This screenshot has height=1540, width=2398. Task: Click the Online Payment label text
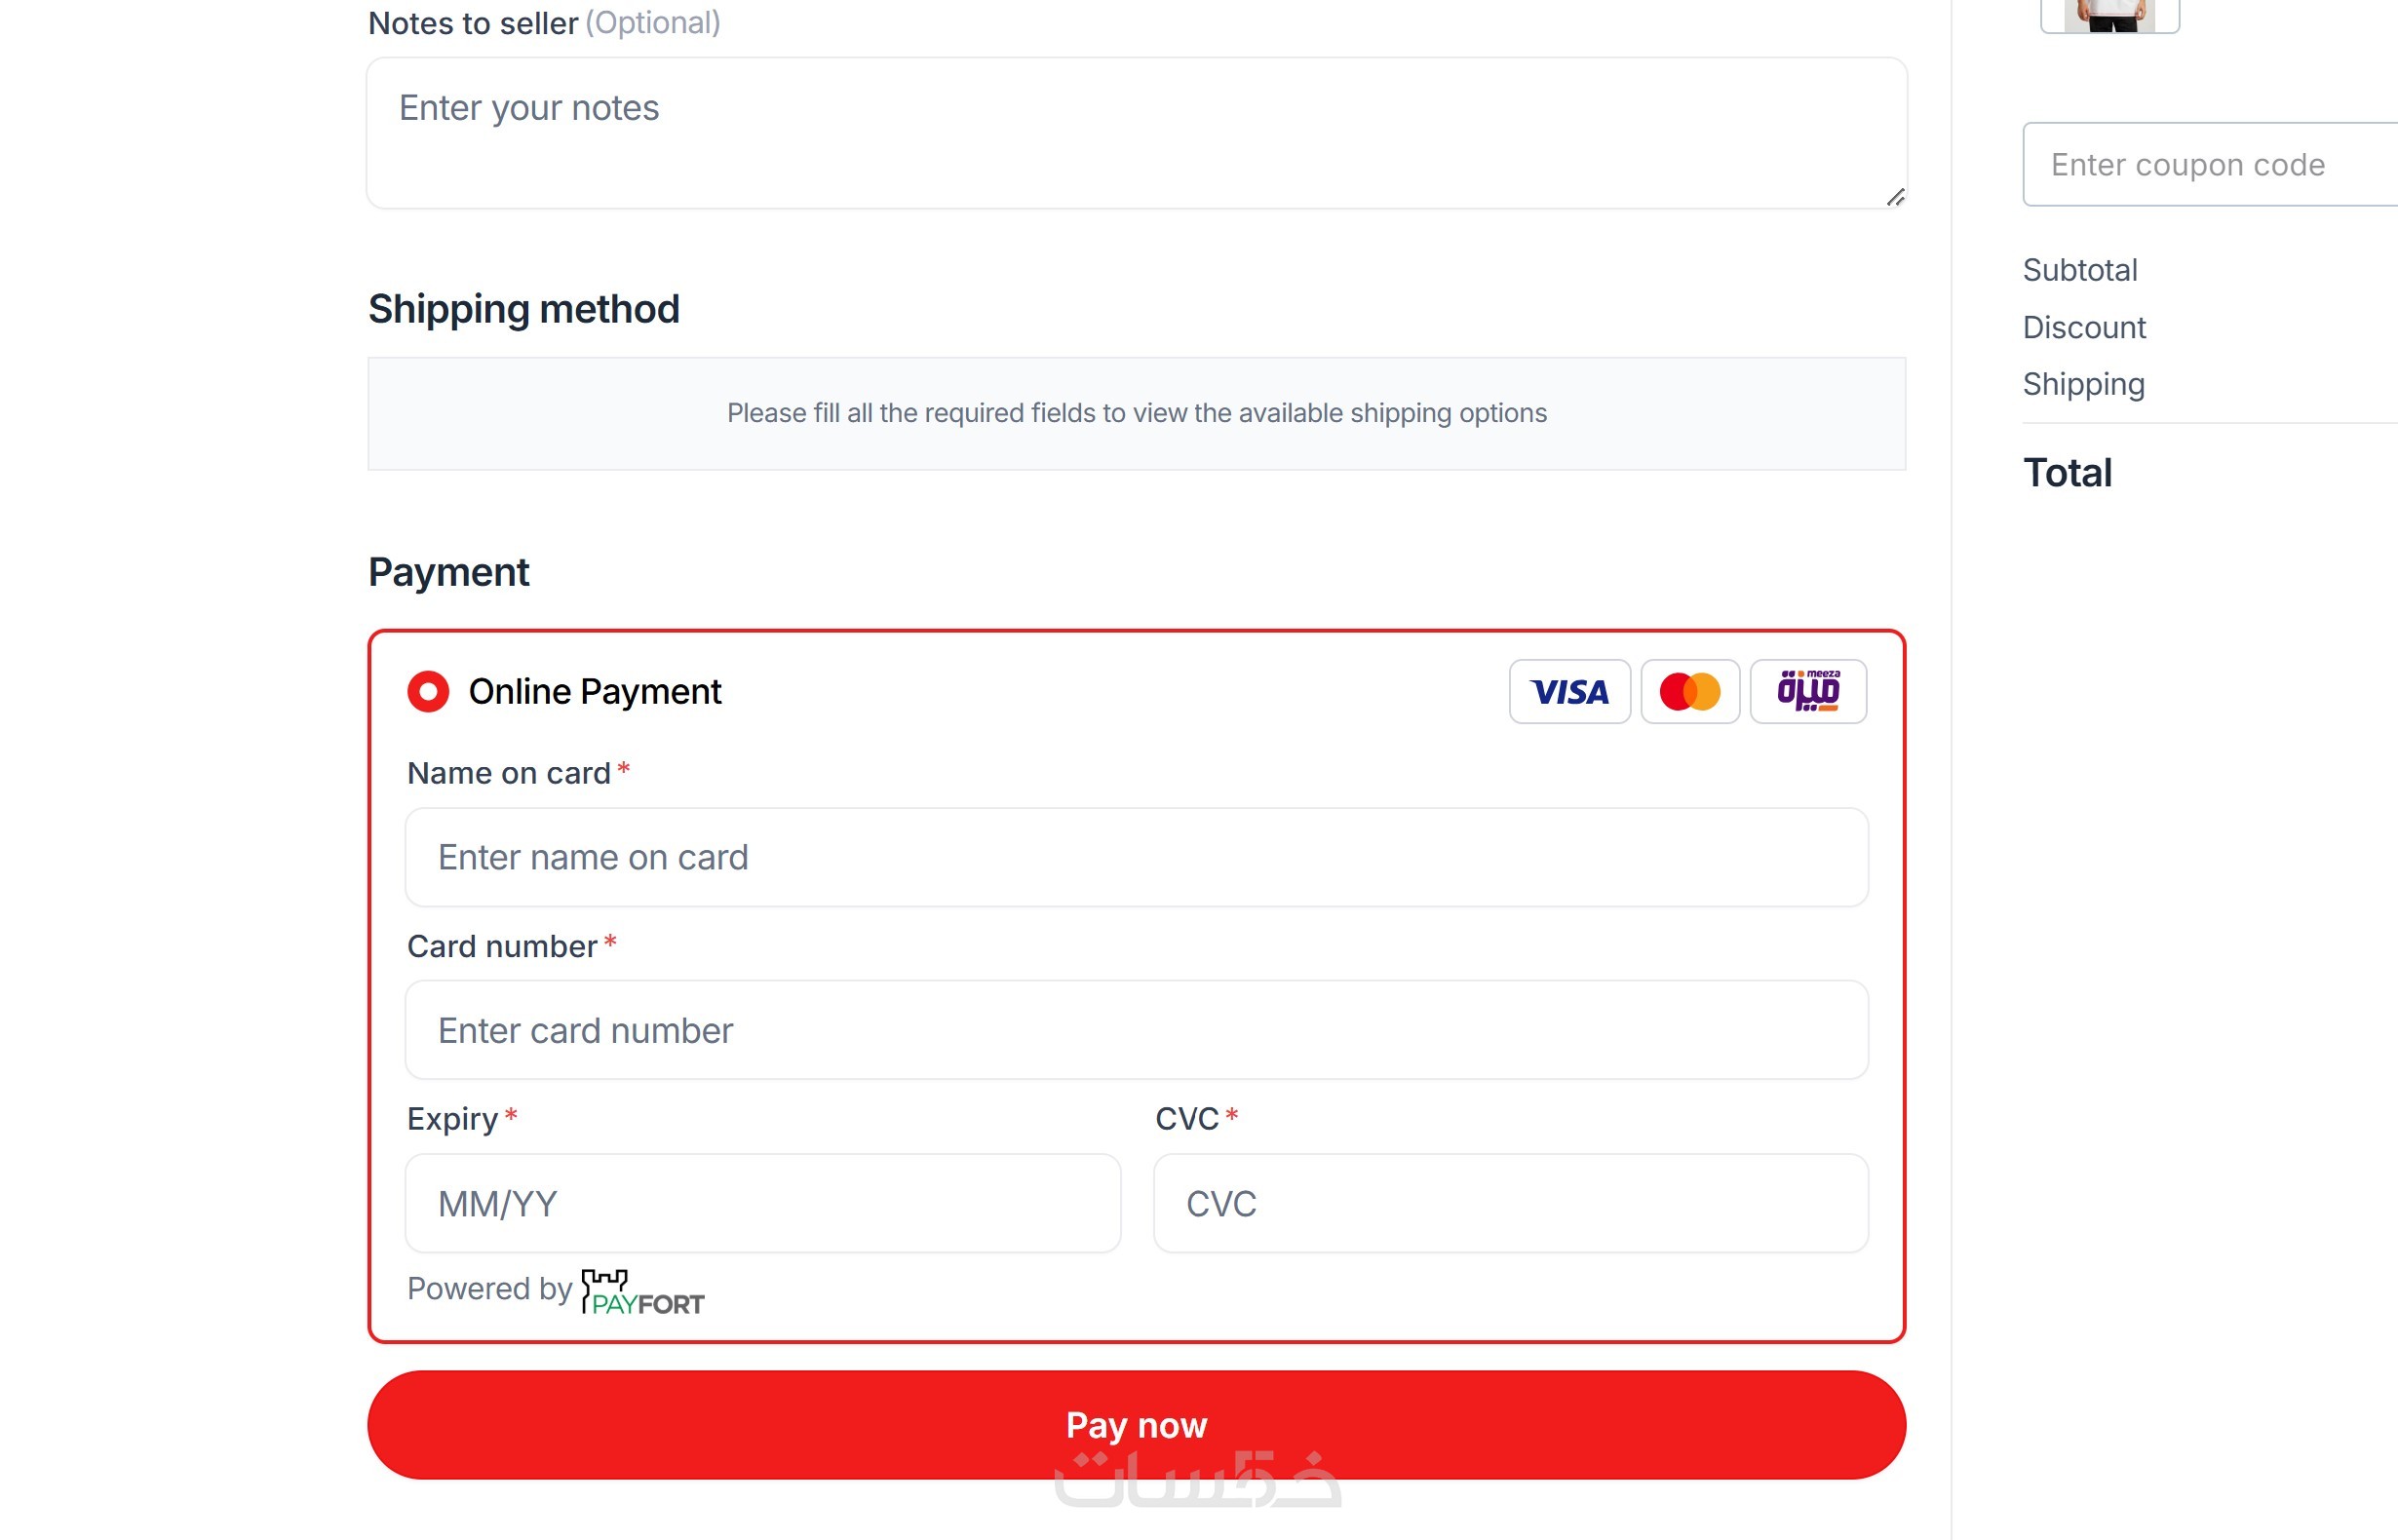(x=594, y=691)
